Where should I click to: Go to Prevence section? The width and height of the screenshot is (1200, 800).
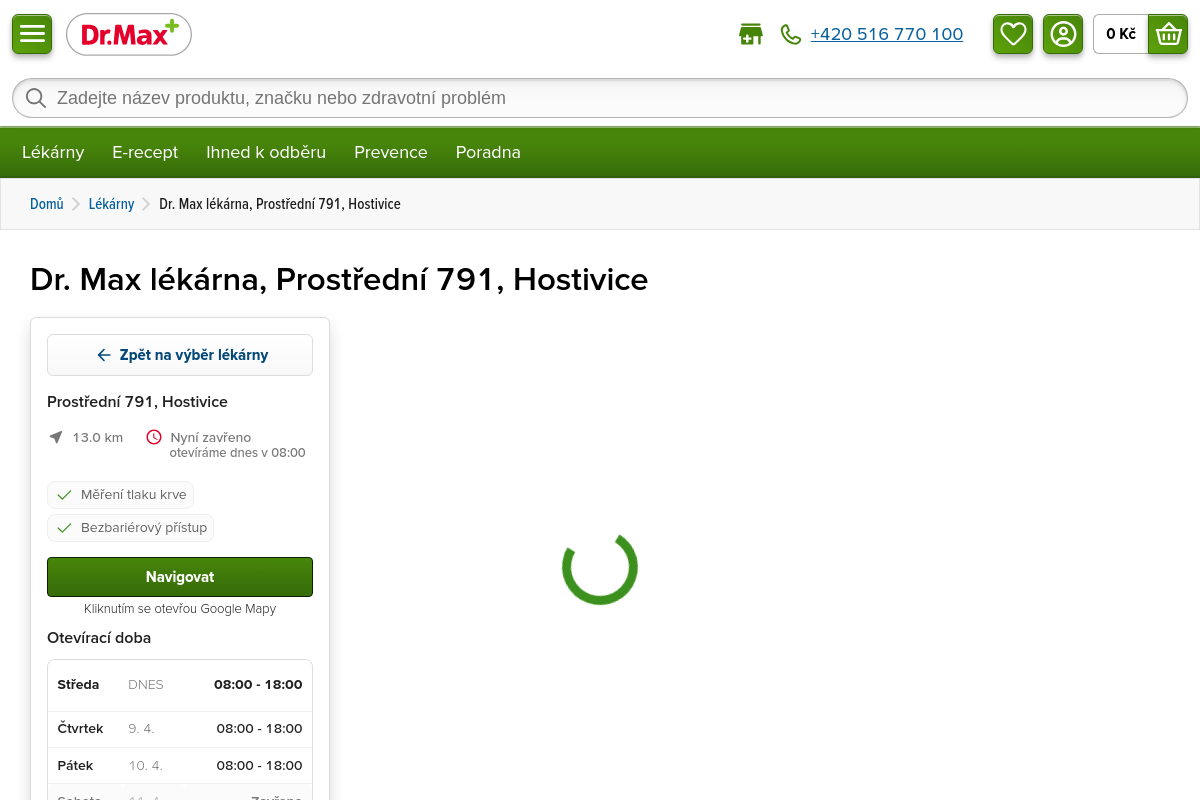coord(391,152)
